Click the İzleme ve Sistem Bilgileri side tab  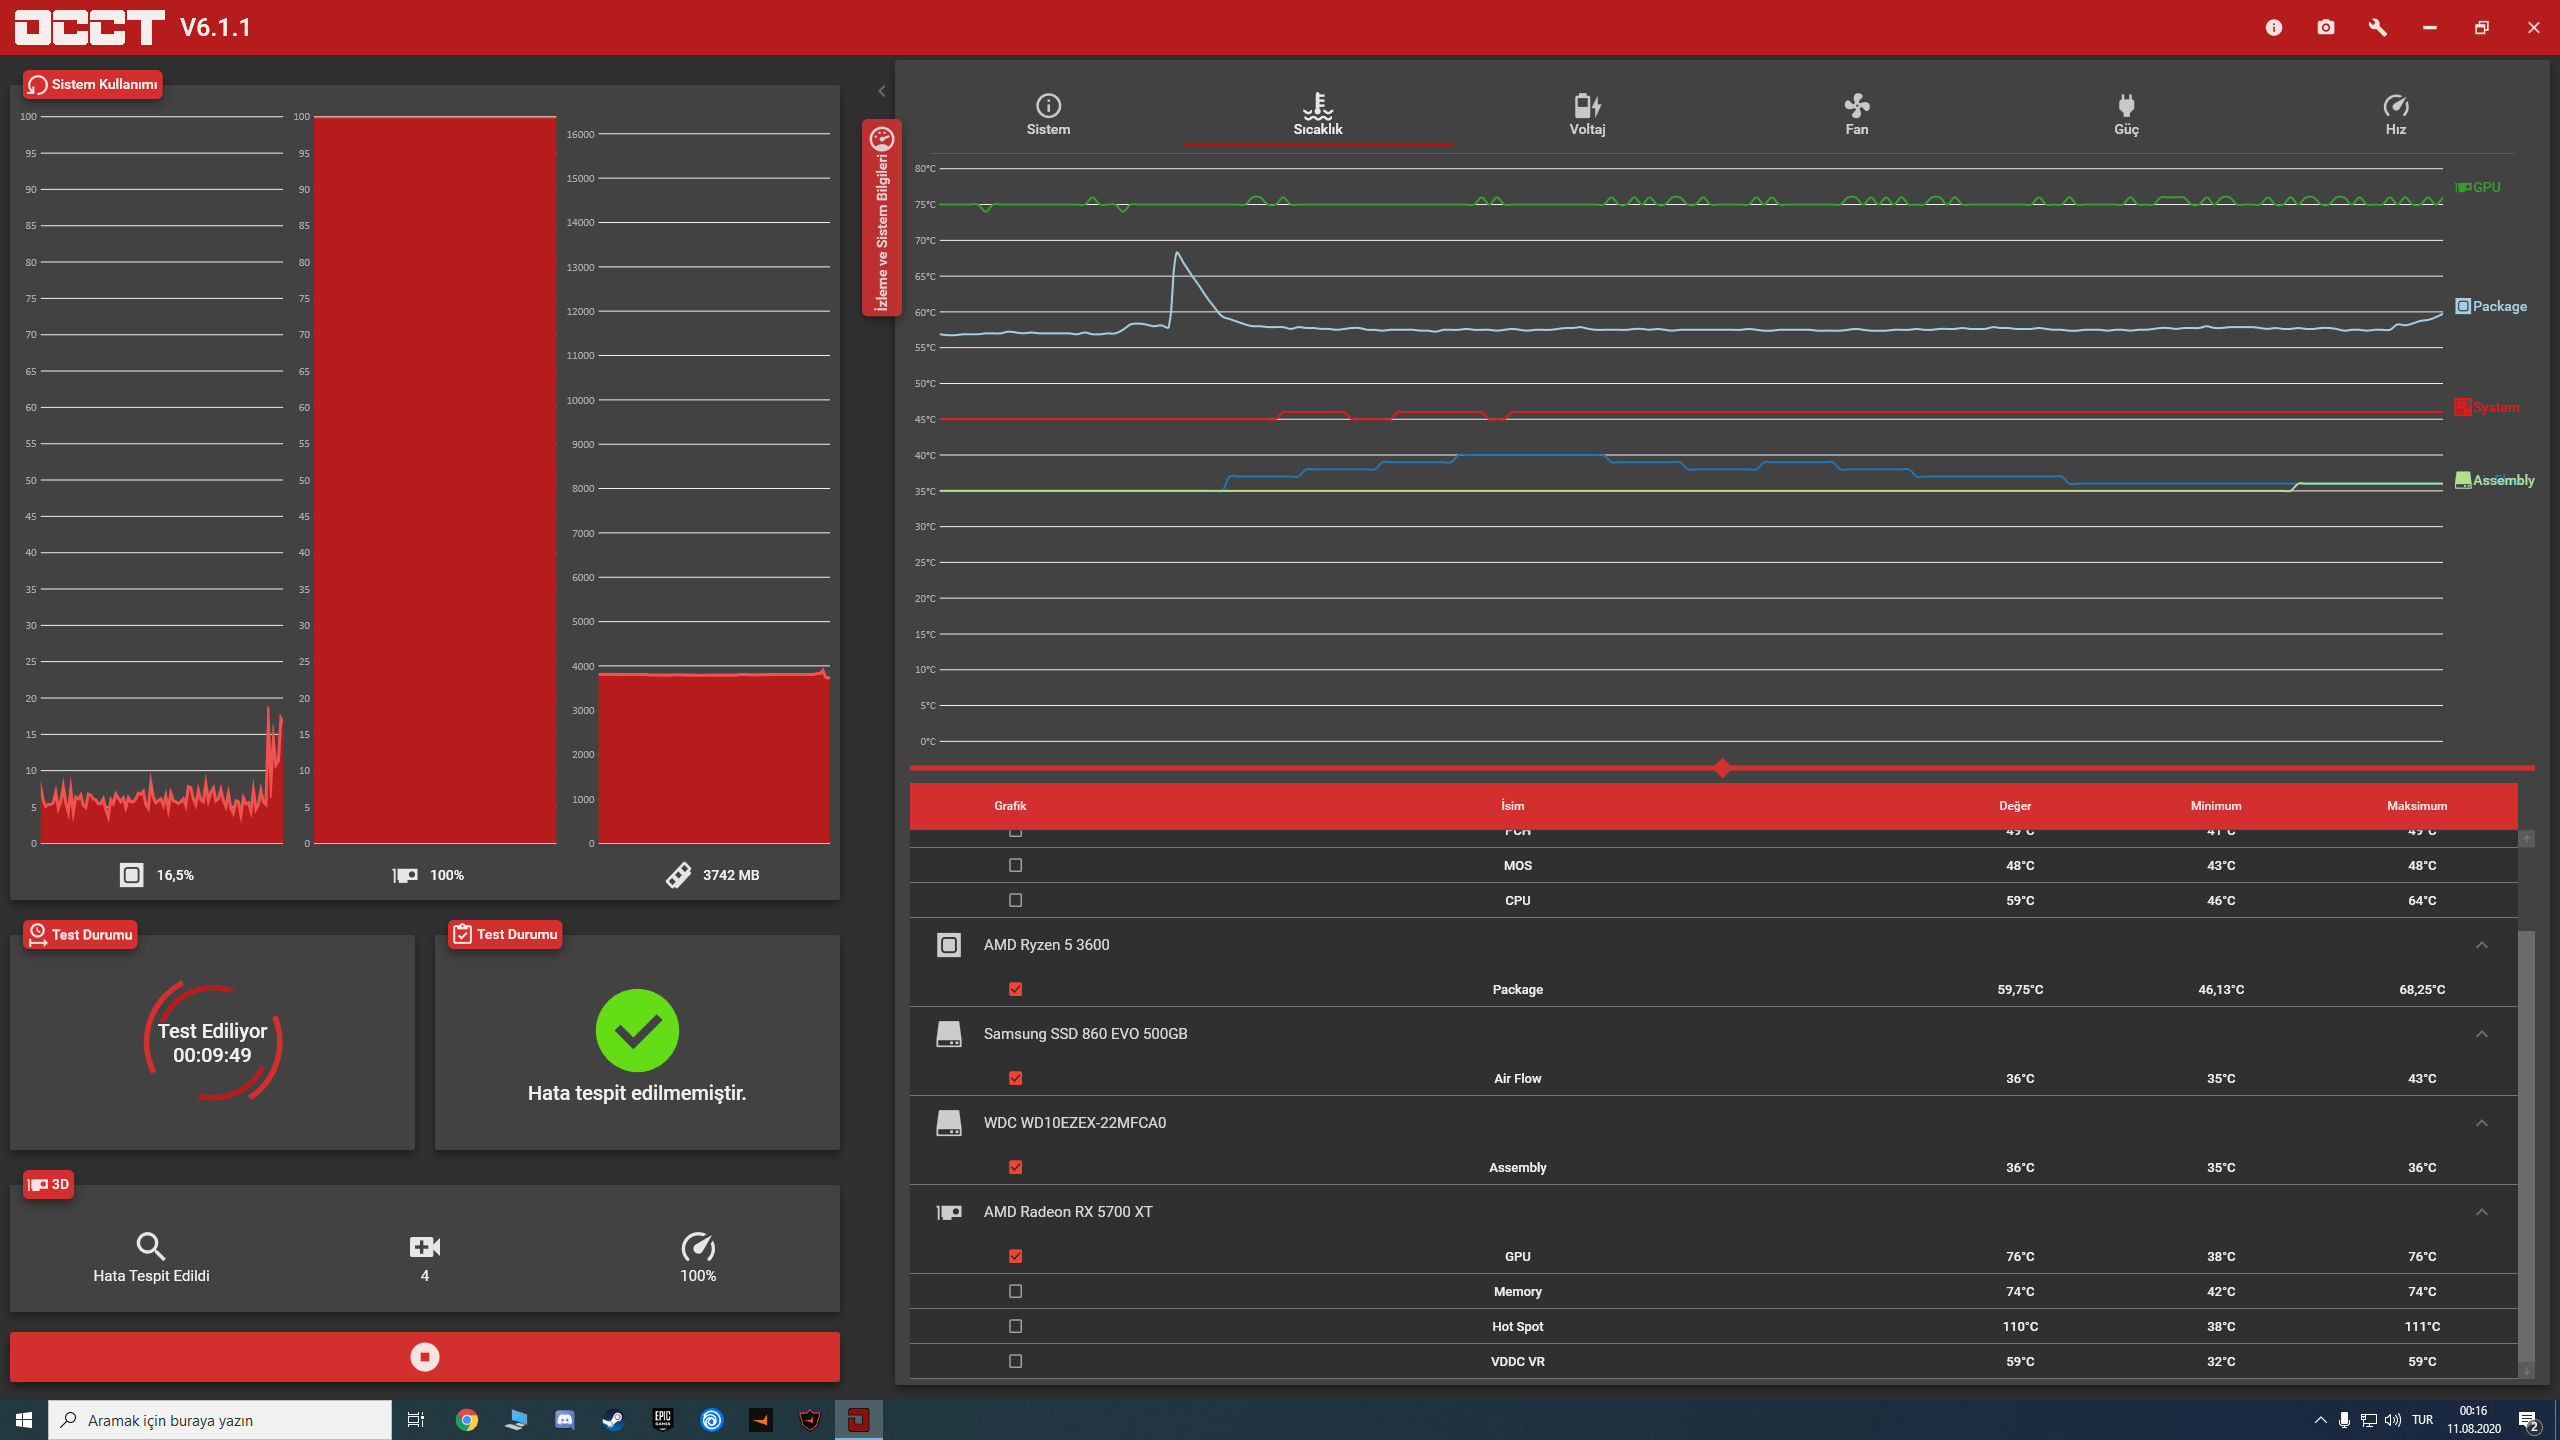tap(881, 218)
